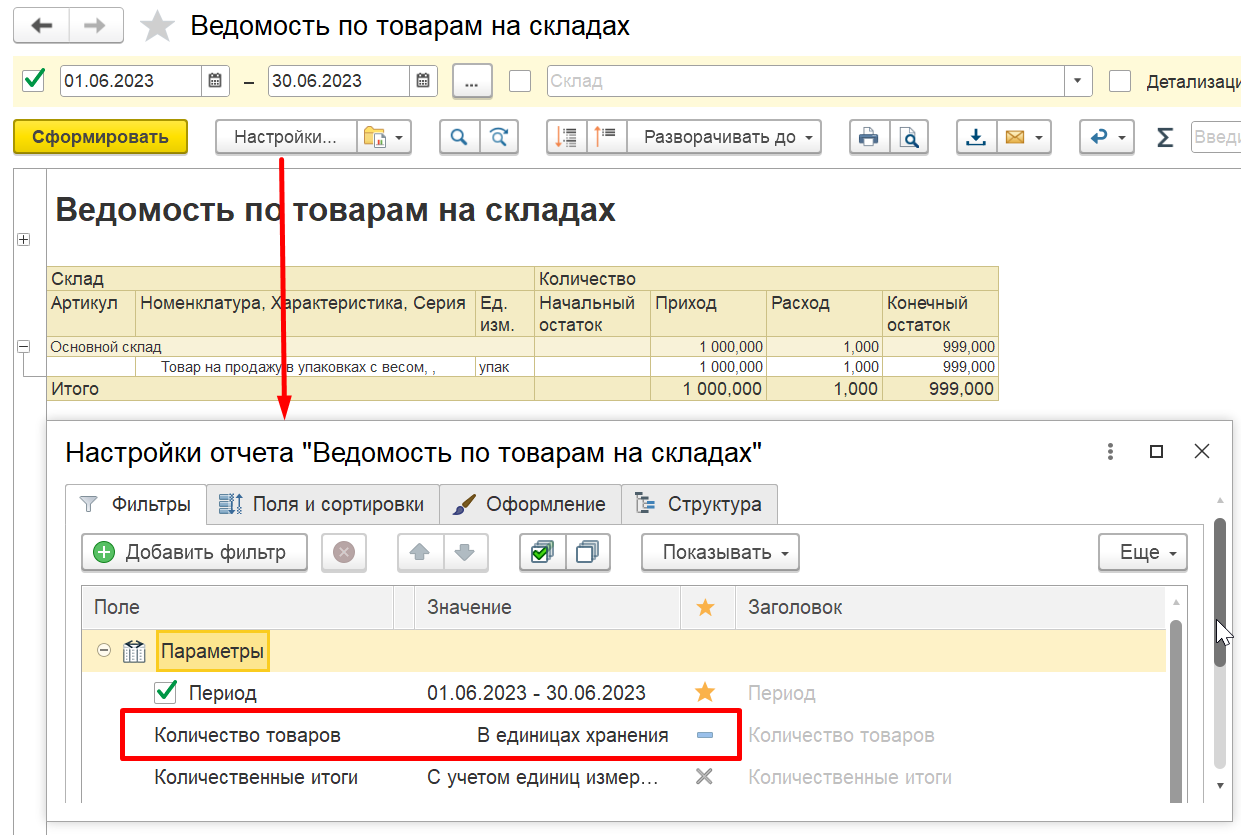Image resolution: width=1241 pixels, height=835 pixels.
Task: Click settings dialog vertical scrollbar
Action: coord(1219,592)
